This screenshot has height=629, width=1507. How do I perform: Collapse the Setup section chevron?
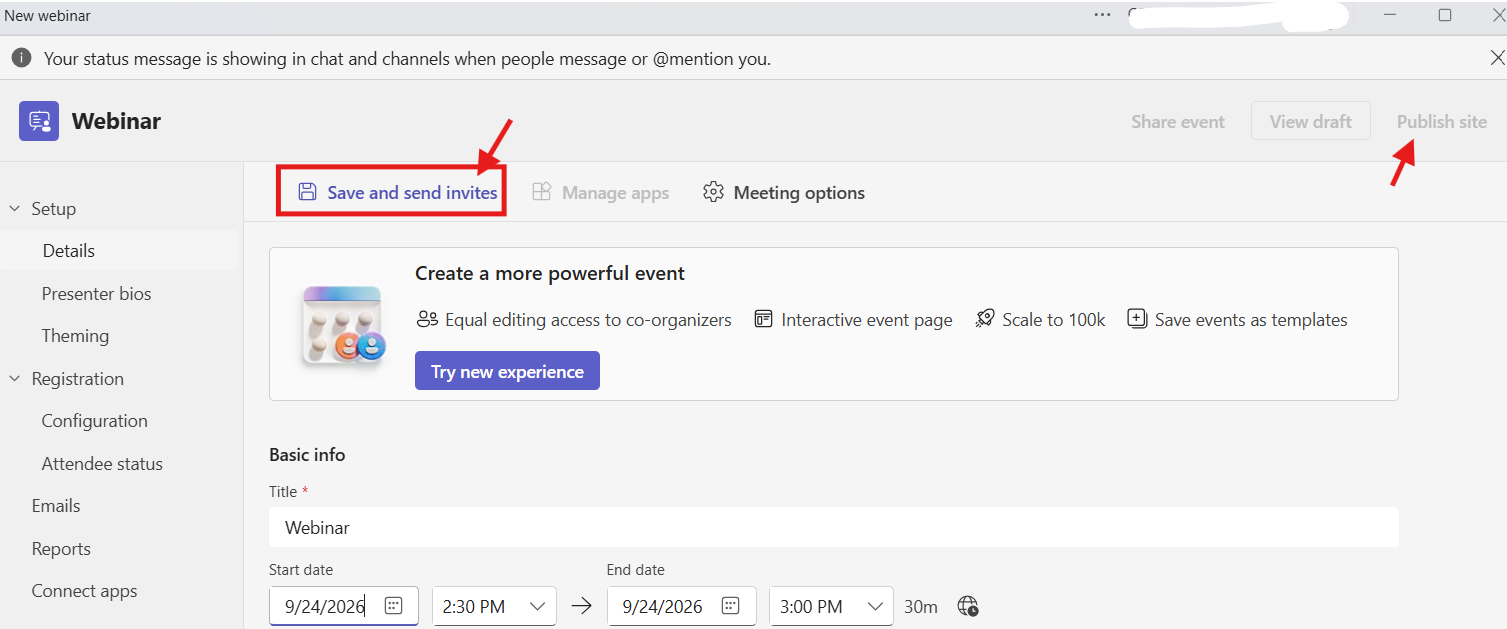click(15, 209)
